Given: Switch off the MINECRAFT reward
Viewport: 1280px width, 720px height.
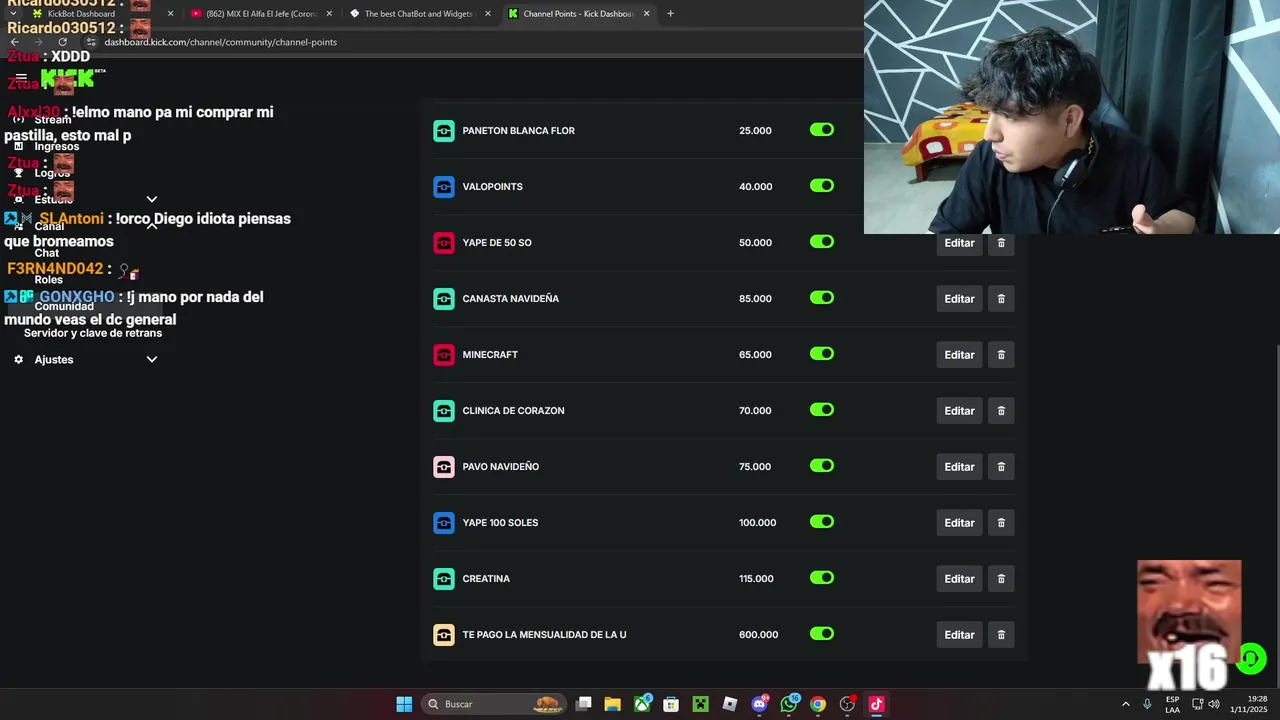Looking at the screenshot, I should coord(822,354).
